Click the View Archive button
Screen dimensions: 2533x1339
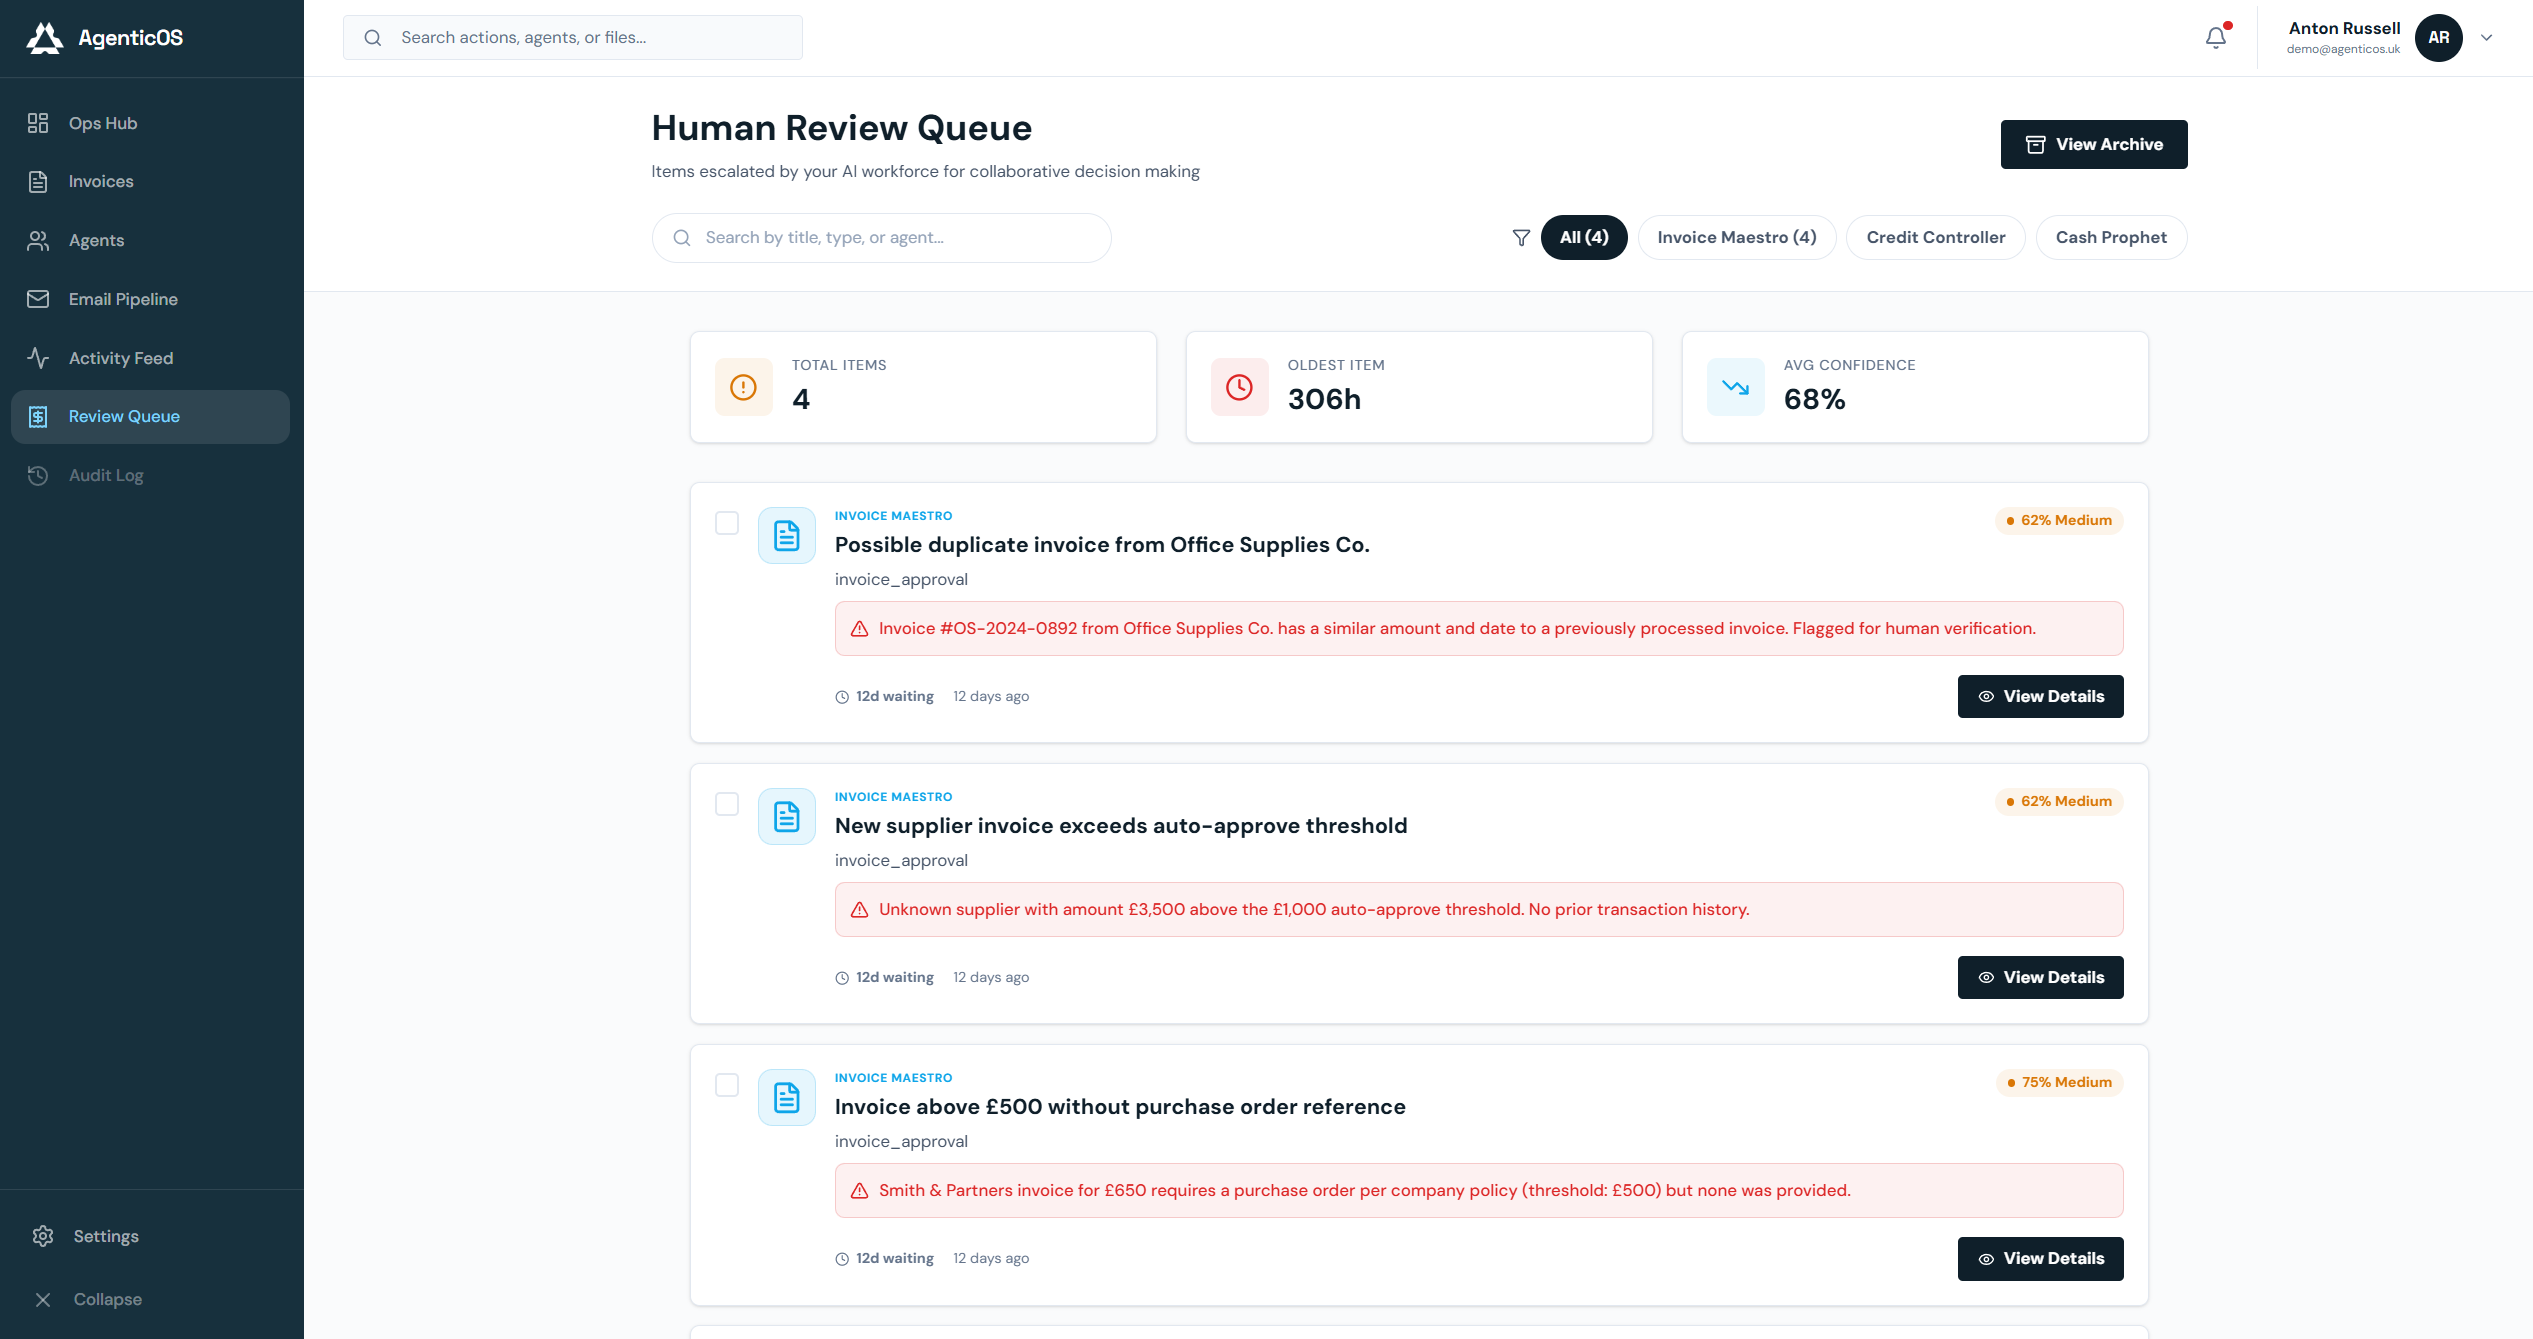pos(2094,144)
